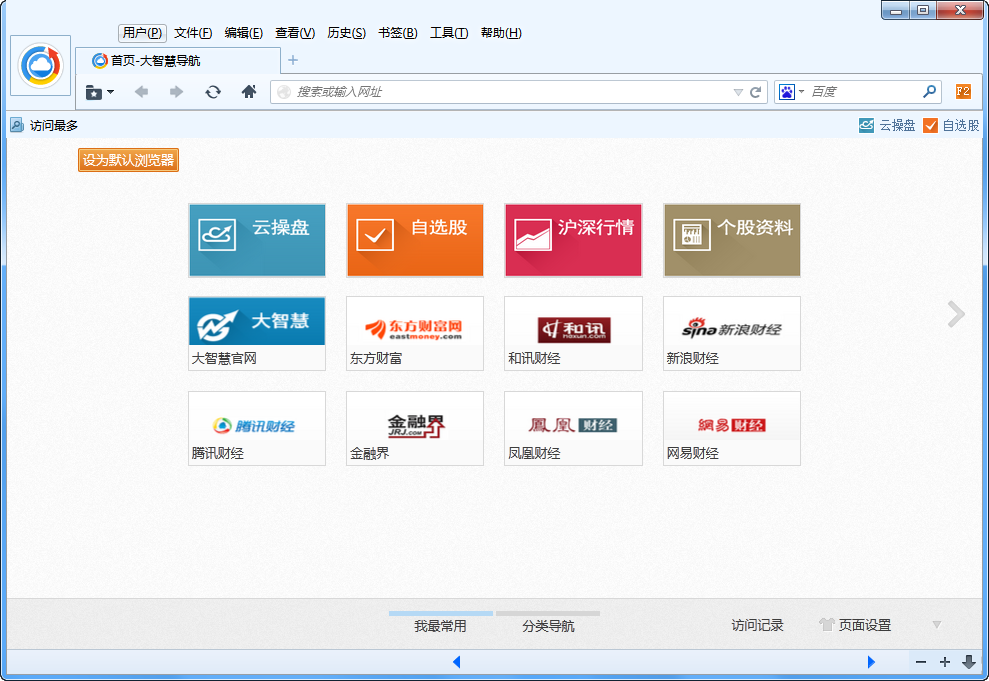Screen dimensions: 989x681
Task: Expand the bookmarks folder dropdown arrow
Action: (111, 92)
